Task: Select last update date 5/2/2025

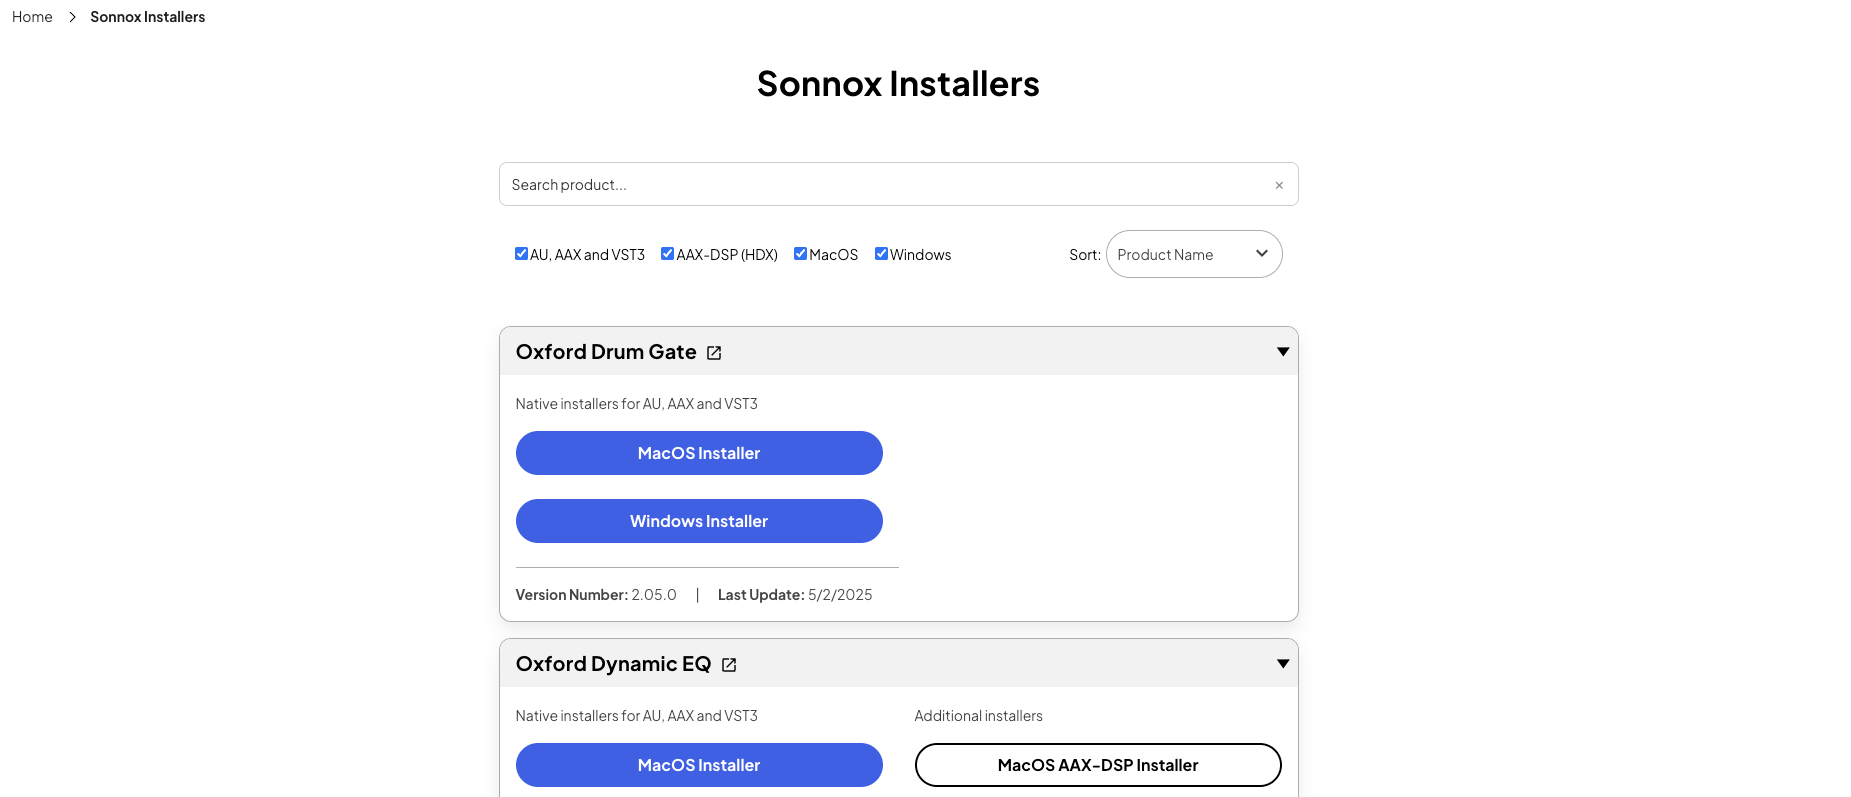Action: click(840, 595)
